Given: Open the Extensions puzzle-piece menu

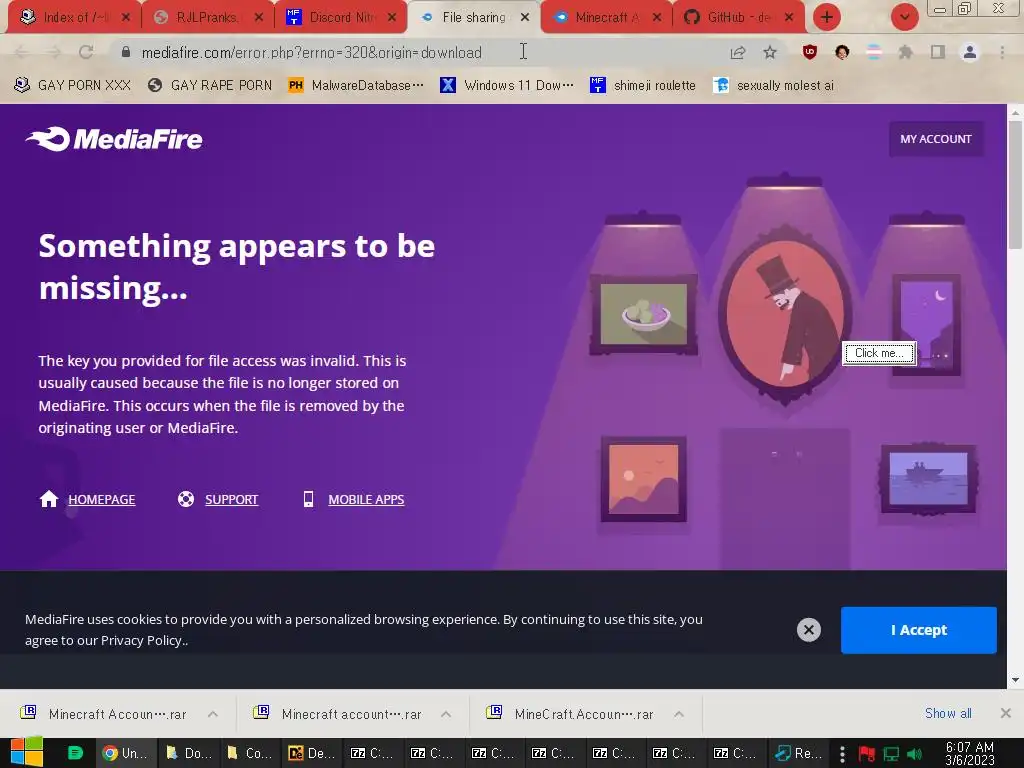Looking at the screenshot, I should (905, 52).
